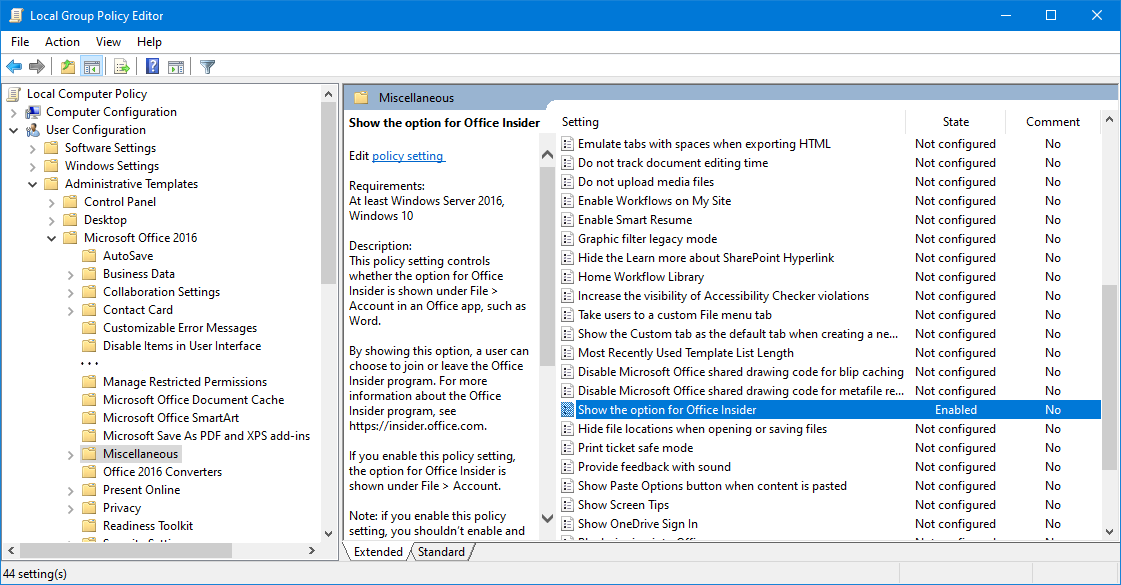Click the Up One Level folder icon
1121x585 pixels.
(67, 67)
